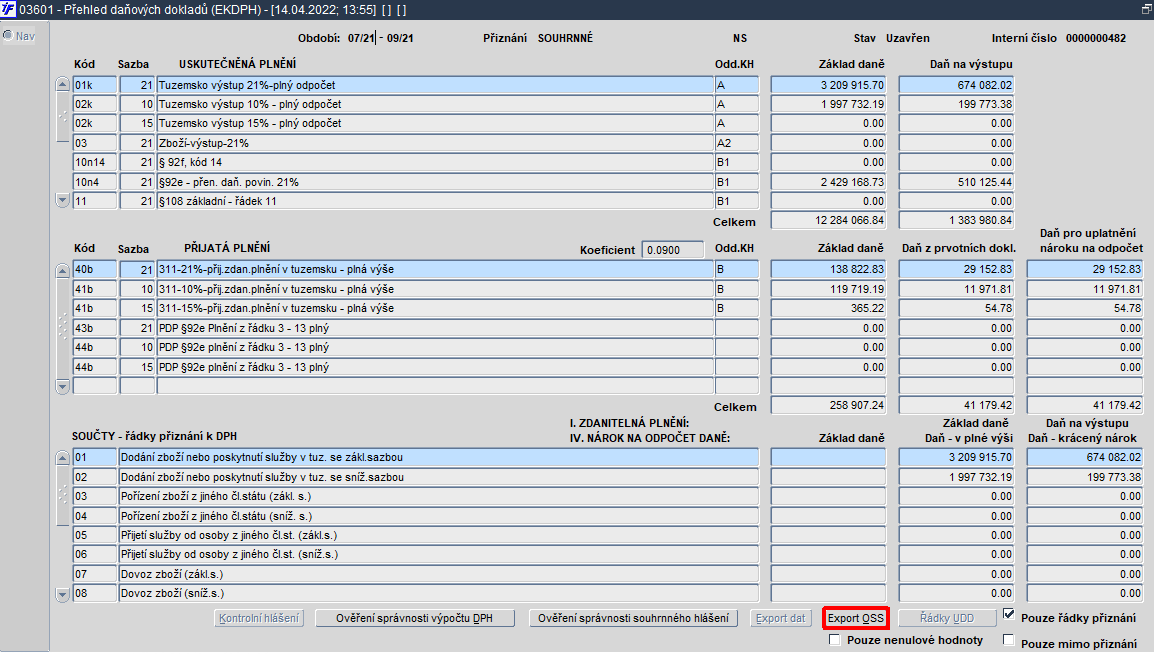Select row 07 Dovoz zboží (zákl.s.)
1154x654 pixels.
click(x=439, y=574)
